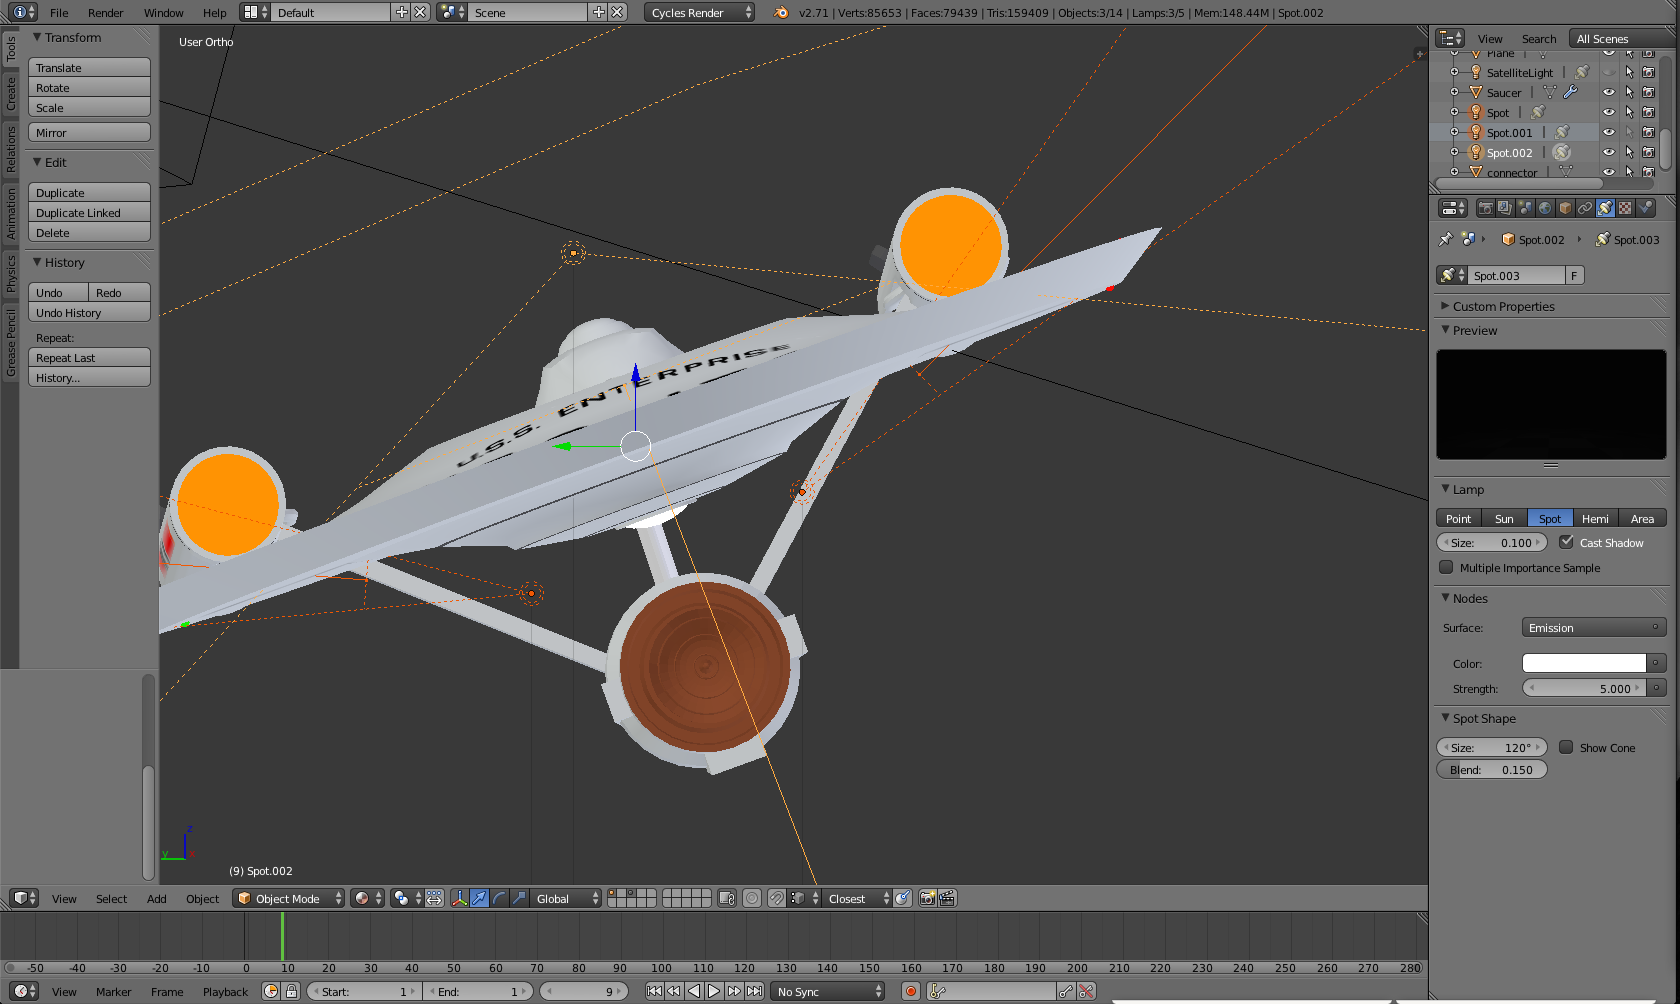The width and height of the screenshot is (1680, 1004).
Task: Click the pin icon in properties breadcrumb
Action: [x=1445, y=239]
